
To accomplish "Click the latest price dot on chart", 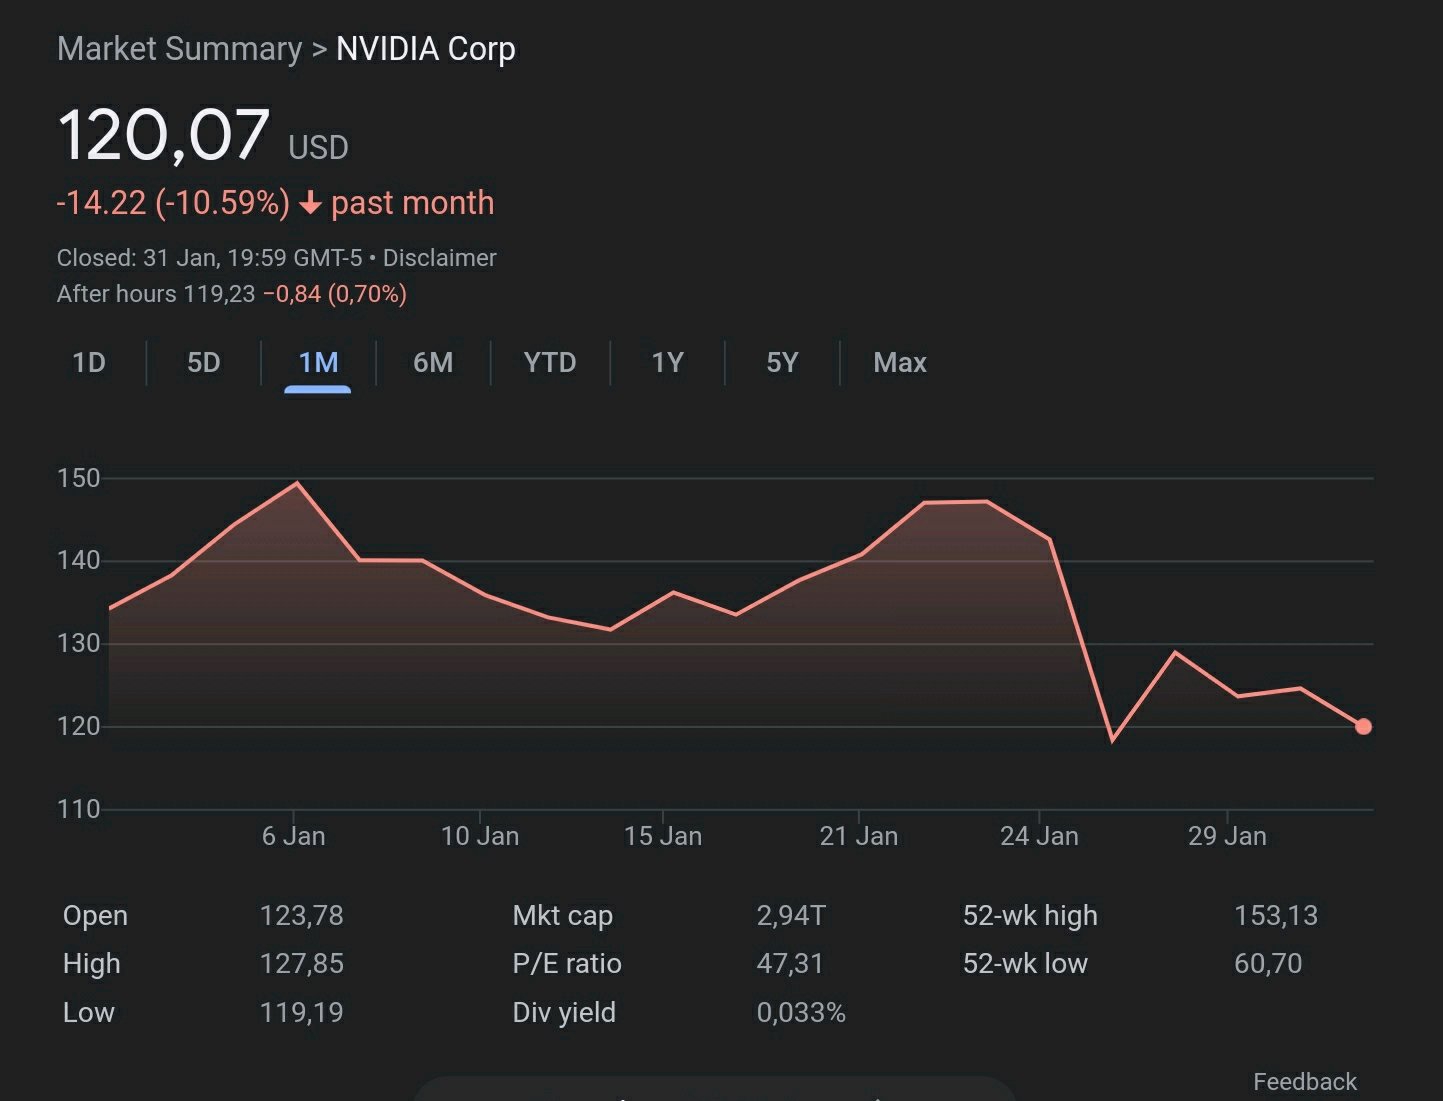I will pyautogui.click(x=1363, y=727).
